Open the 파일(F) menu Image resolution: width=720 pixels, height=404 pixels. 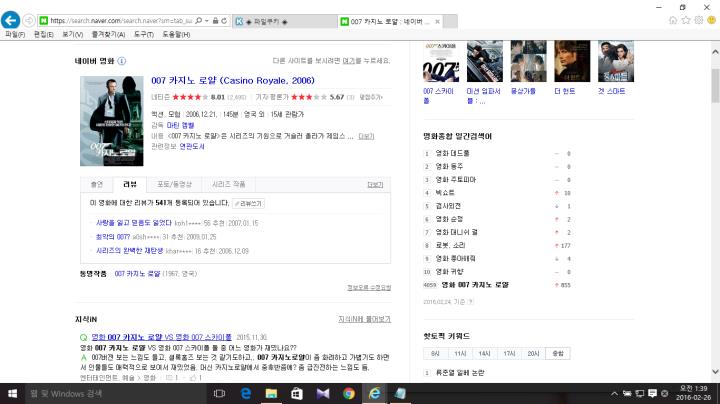[15, 34]
